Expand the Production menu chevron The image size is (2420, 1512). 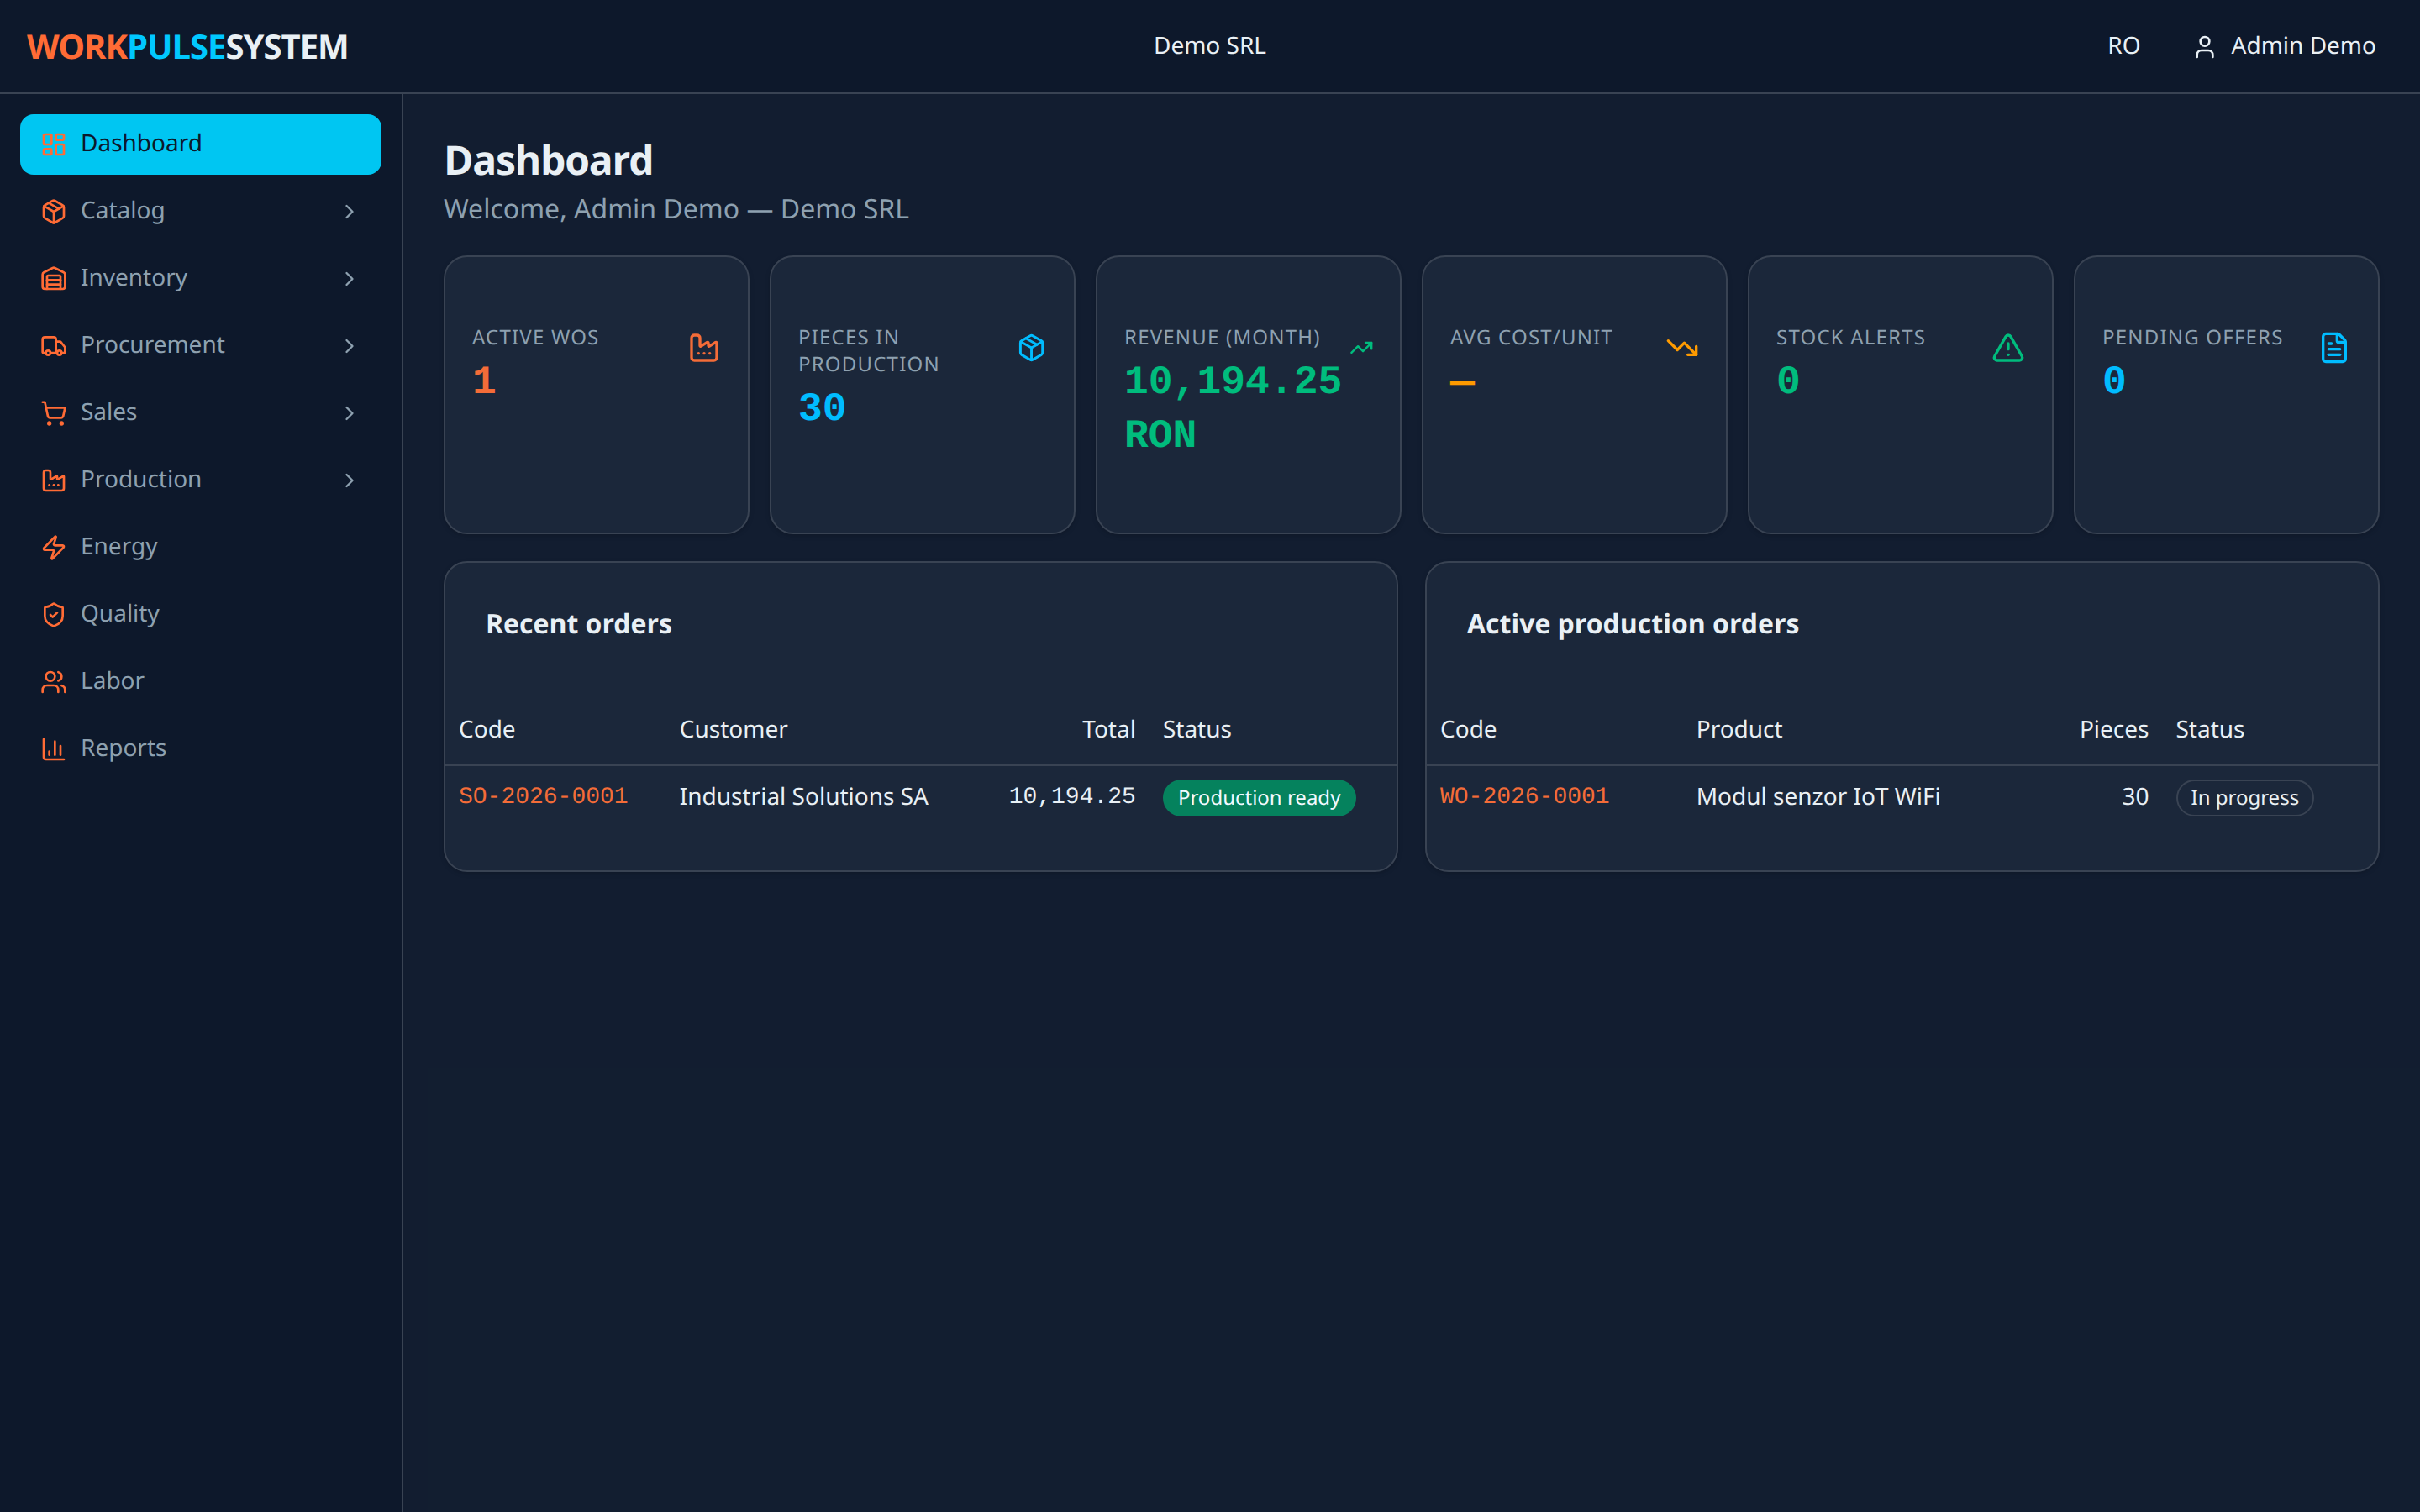coord(349,480)
